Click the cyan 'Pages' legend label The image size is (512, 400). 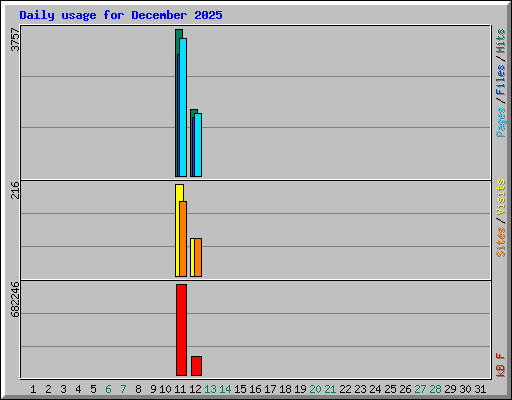pos(501,122)
